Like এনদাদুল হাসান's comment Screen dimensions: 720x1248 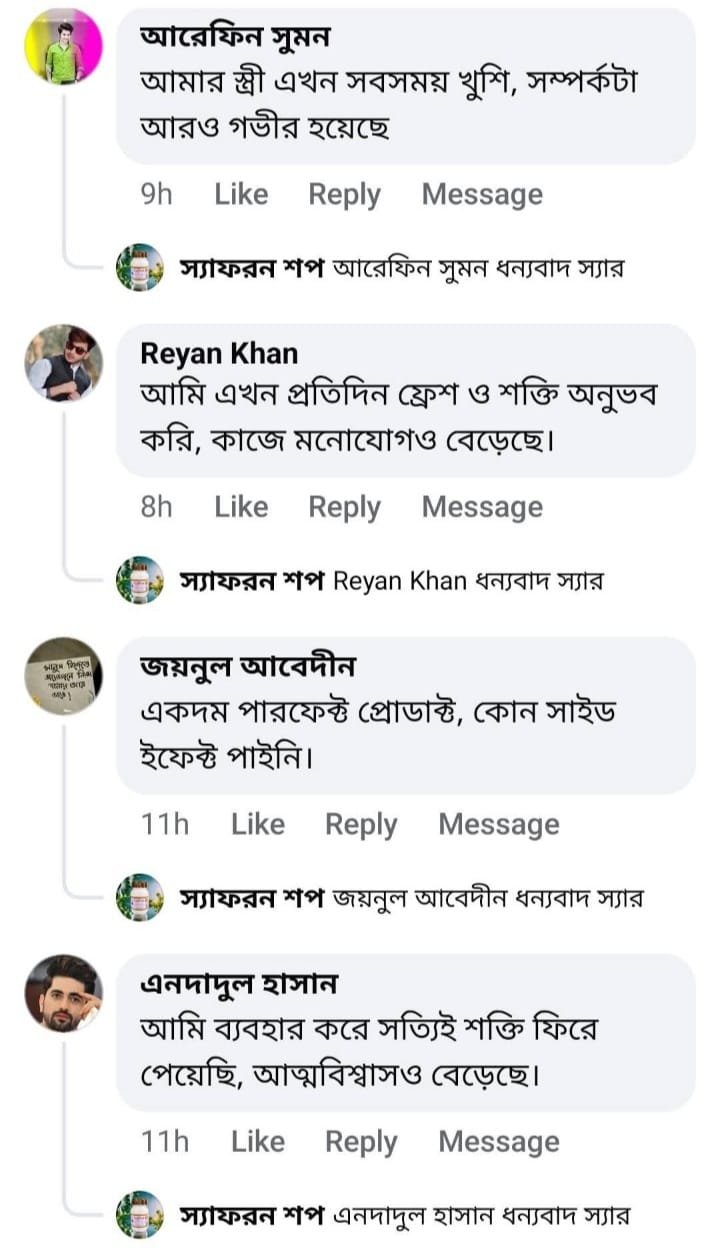click(x=258, y=1141)
